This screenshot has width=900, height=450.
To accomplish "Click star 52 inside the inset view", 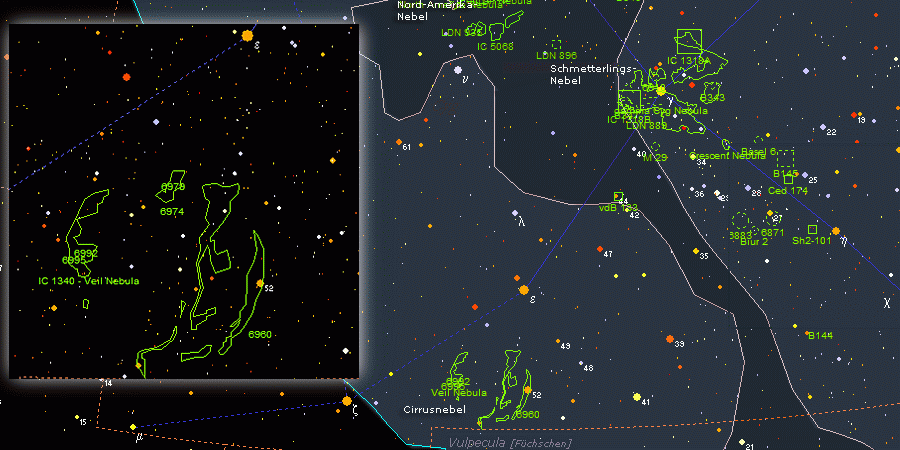I will coord(259,284).
